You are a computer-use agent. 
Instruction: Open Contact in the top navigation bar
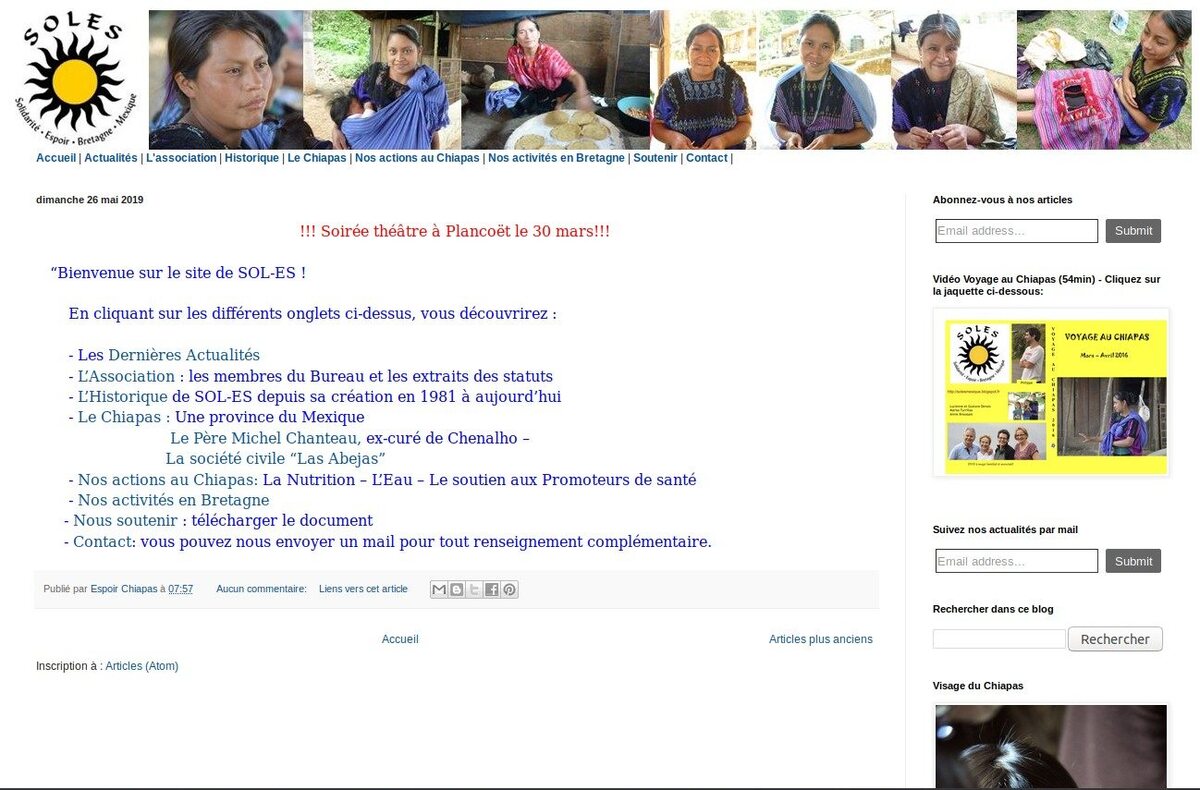(x=707, y=158)
